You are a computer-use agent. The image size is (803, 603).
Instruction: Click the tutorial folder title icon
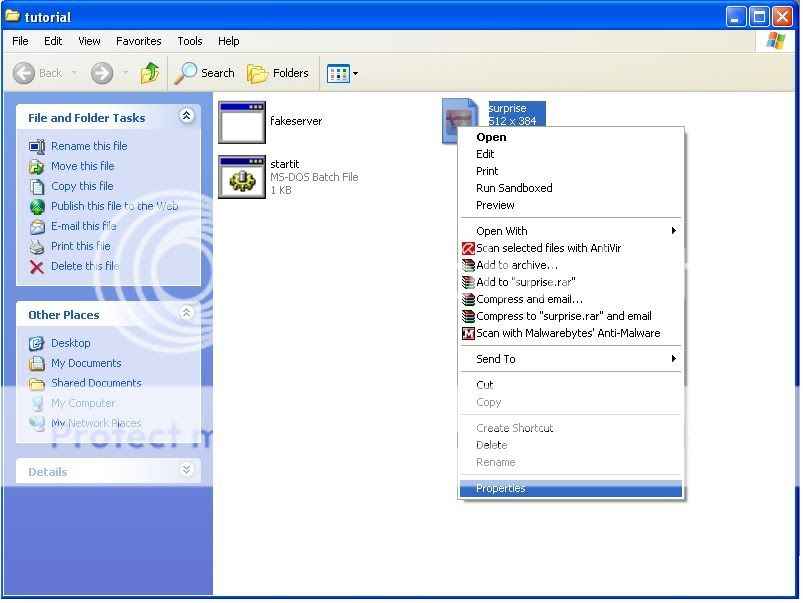coord(12,16)
